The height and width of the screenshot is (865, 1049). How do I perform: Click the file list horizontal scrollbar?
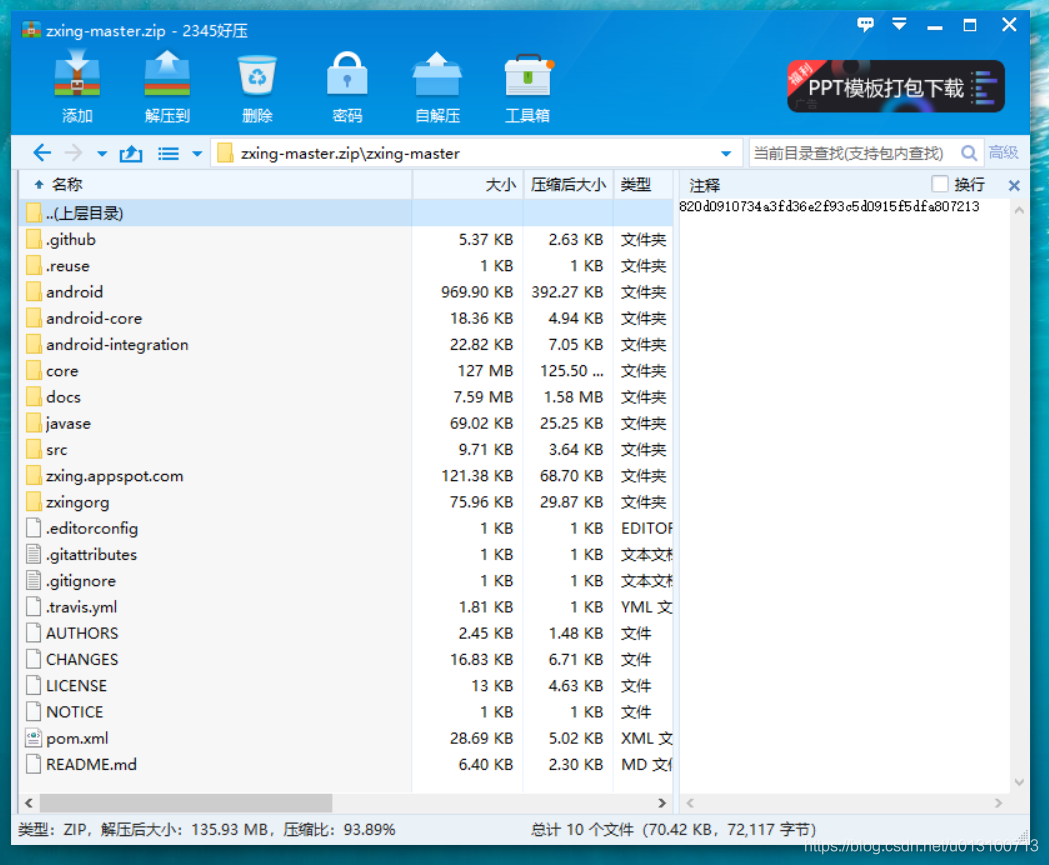pyautogui.click(x=186, y=802)
